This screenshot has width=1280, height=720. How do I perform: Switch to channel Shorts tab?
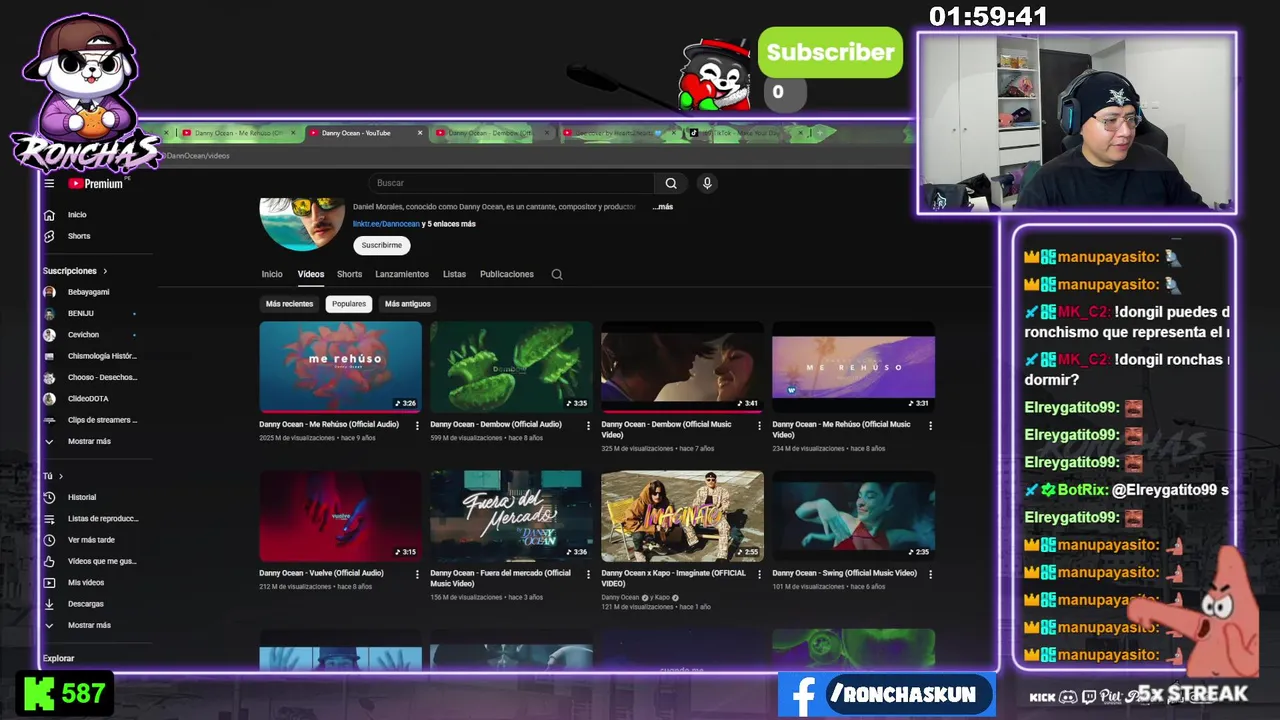coord(349,274)
